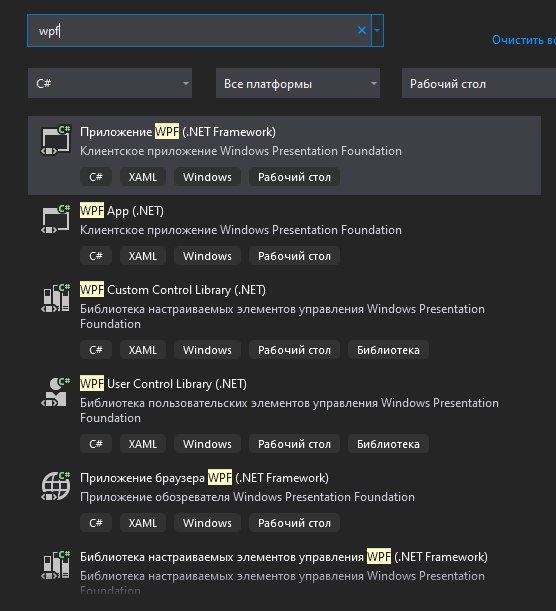Click C# tag under WPF App (.NET)
Screen dimensions: 556x611
96,256
